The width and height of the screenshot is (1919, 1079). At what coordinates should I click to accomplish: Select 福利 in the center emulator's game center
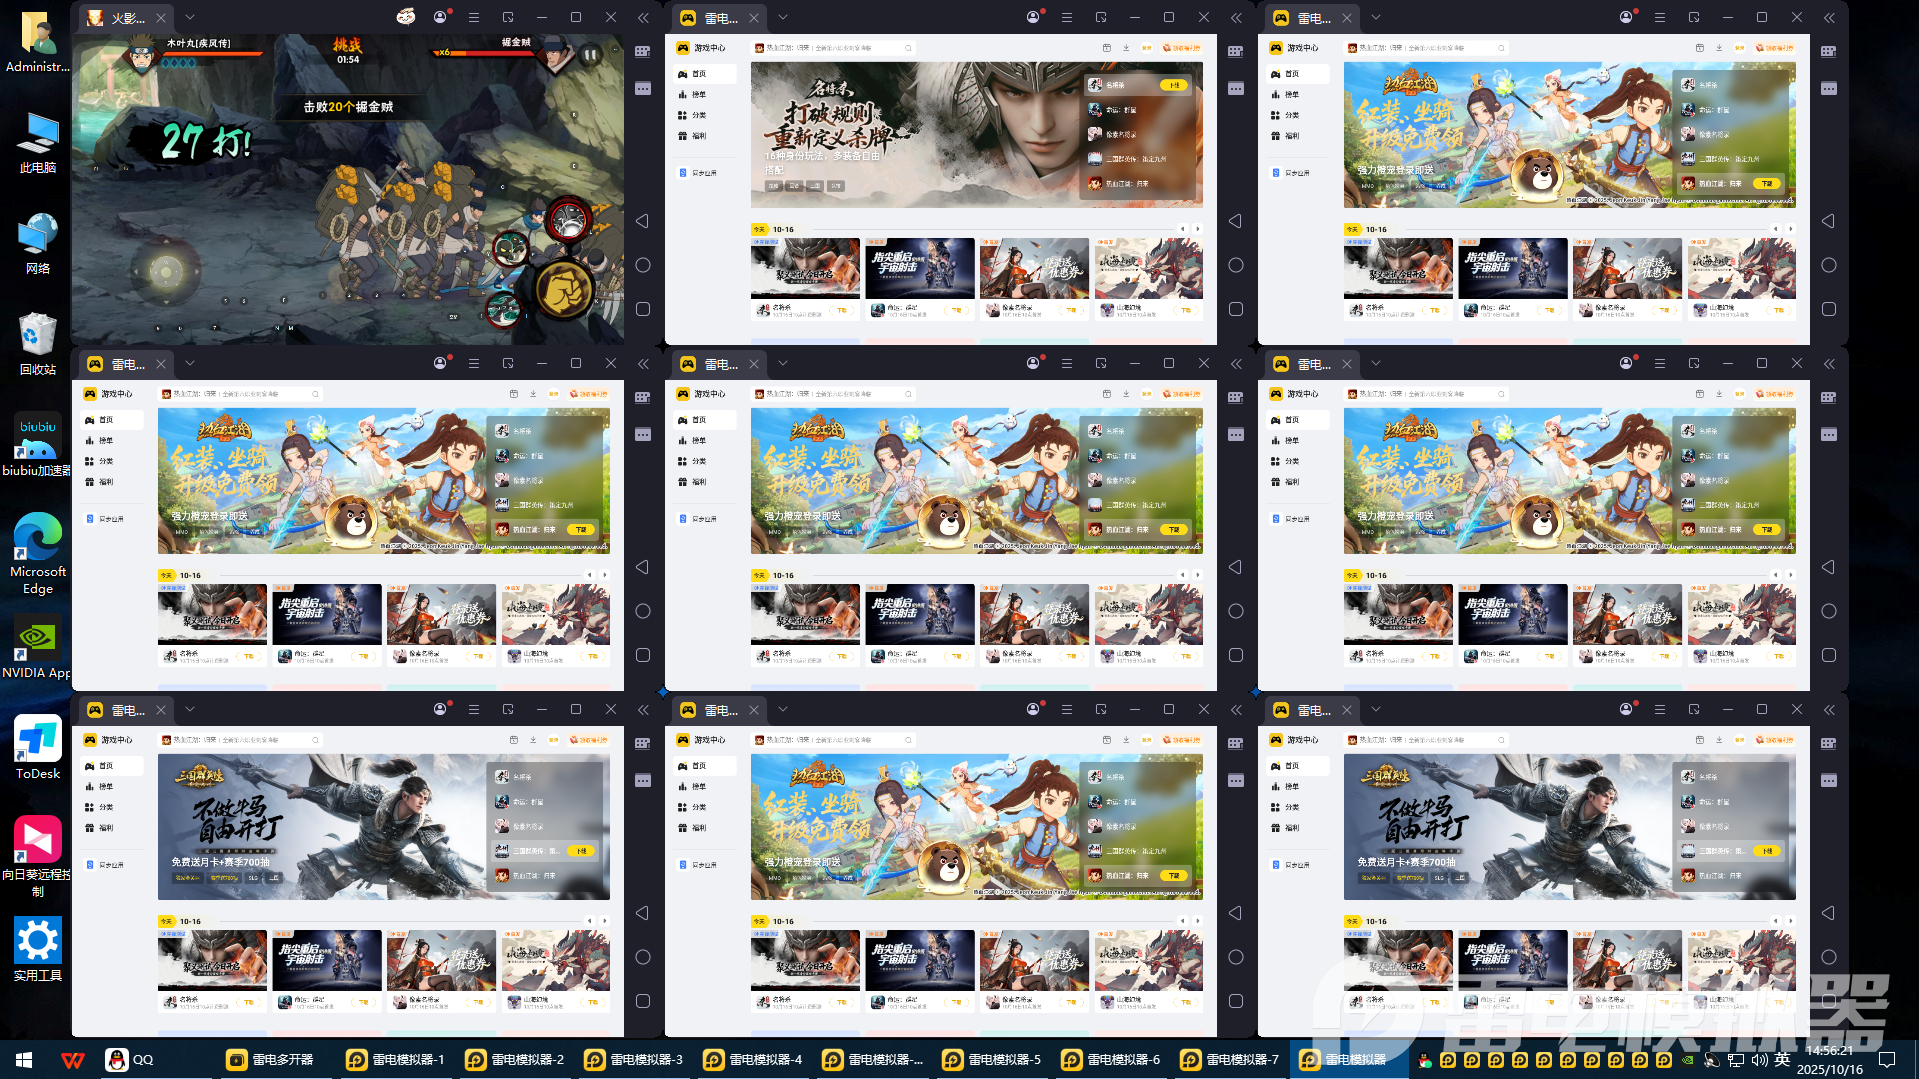click(x=705, y=482)
